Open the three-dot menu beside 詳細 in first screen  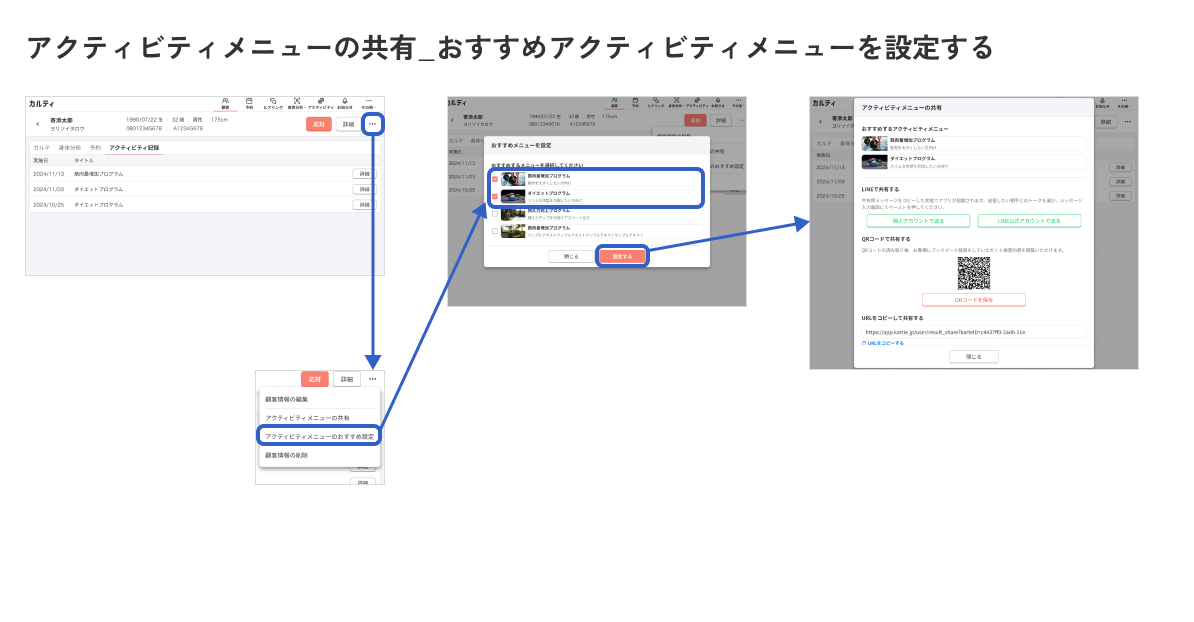coord(372,124)
